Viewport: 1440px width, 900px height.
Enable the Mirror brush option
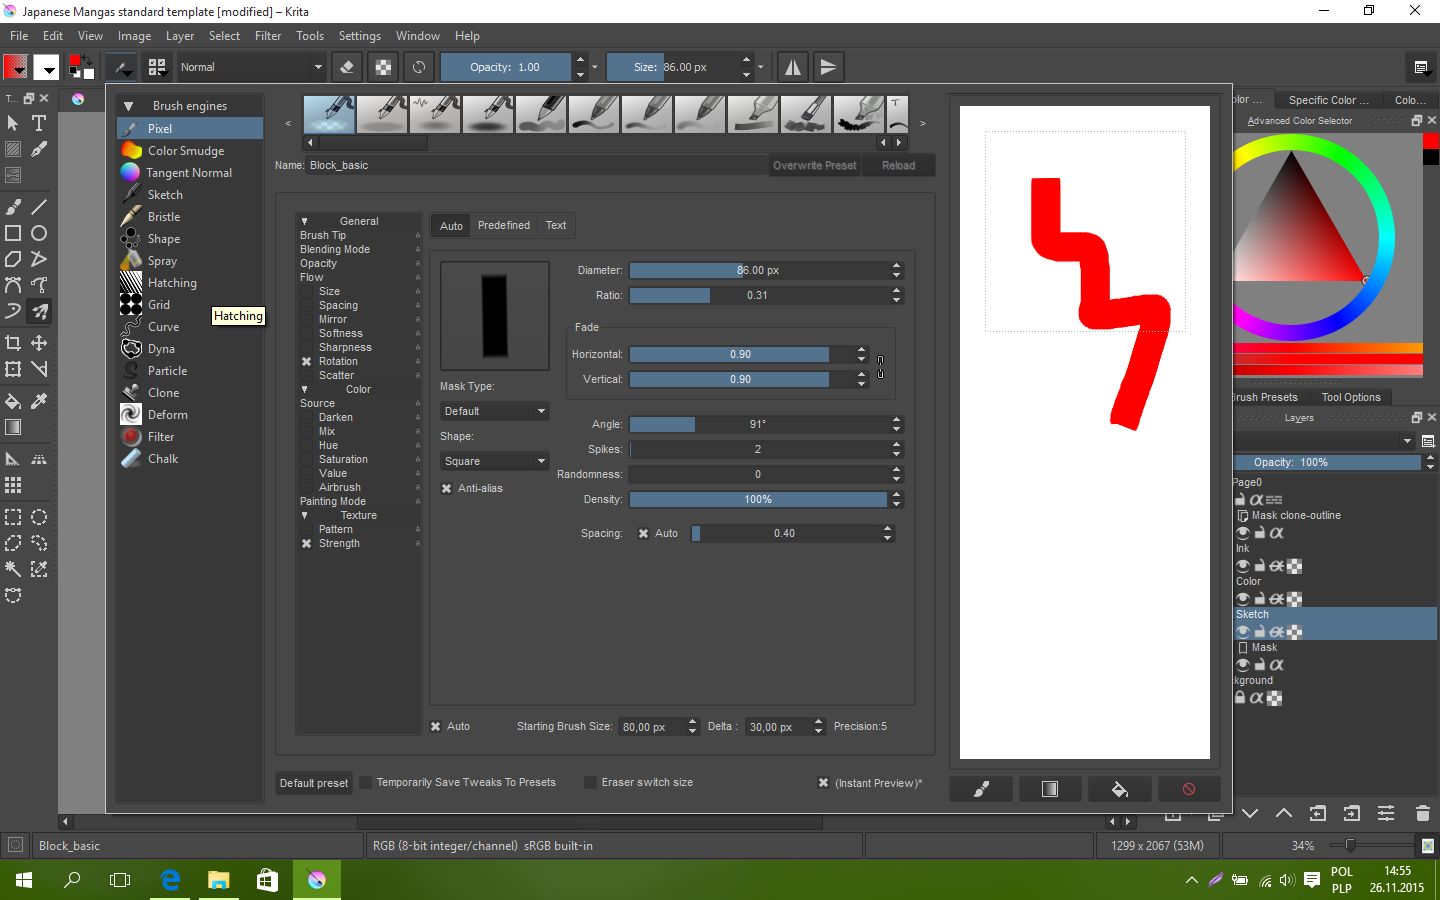[307, 319]
